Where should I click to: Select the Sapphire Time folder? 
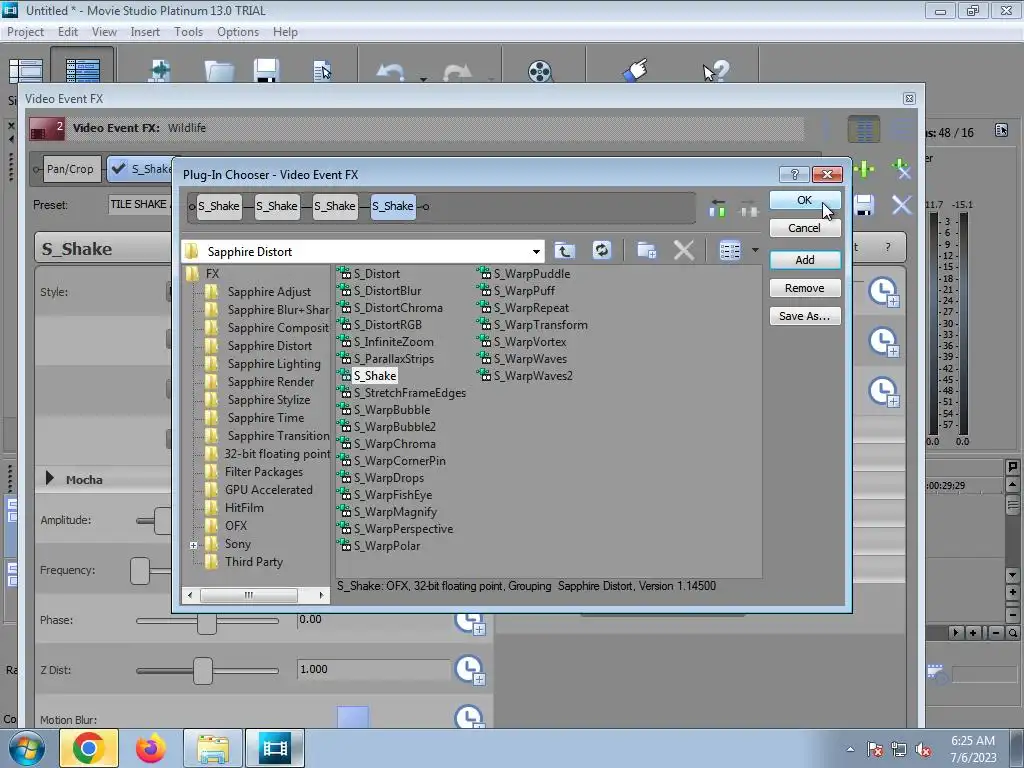tap(265, 418)
